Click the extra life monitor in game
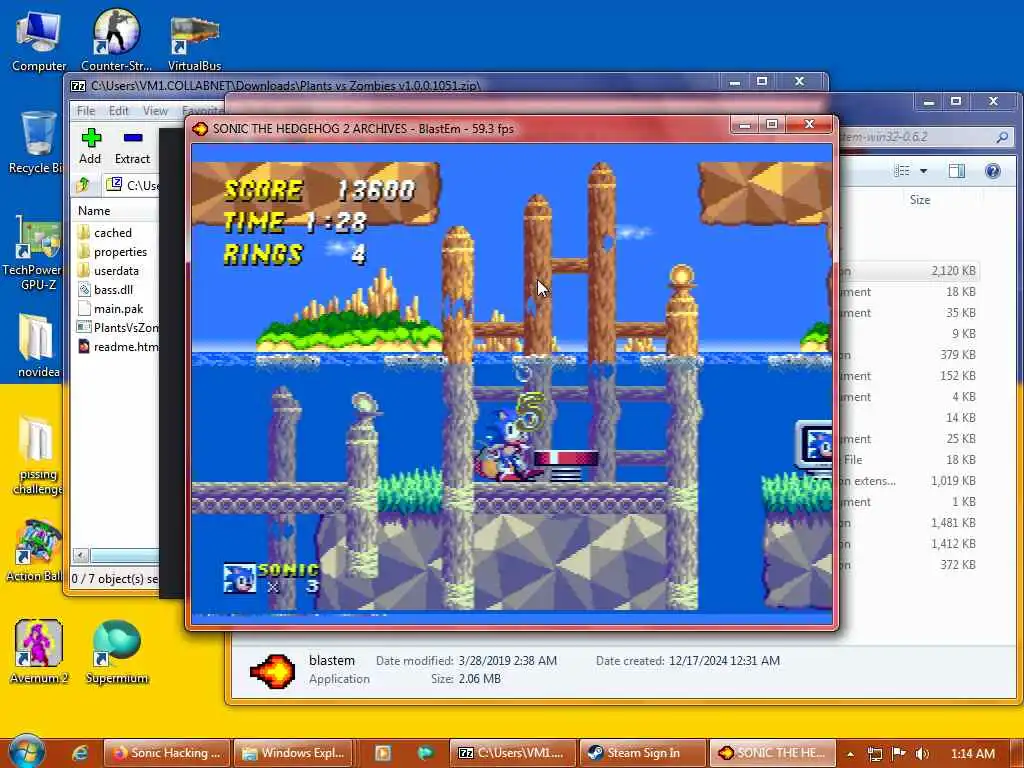Screen dimensions: 1024x768 pos(814,447)
